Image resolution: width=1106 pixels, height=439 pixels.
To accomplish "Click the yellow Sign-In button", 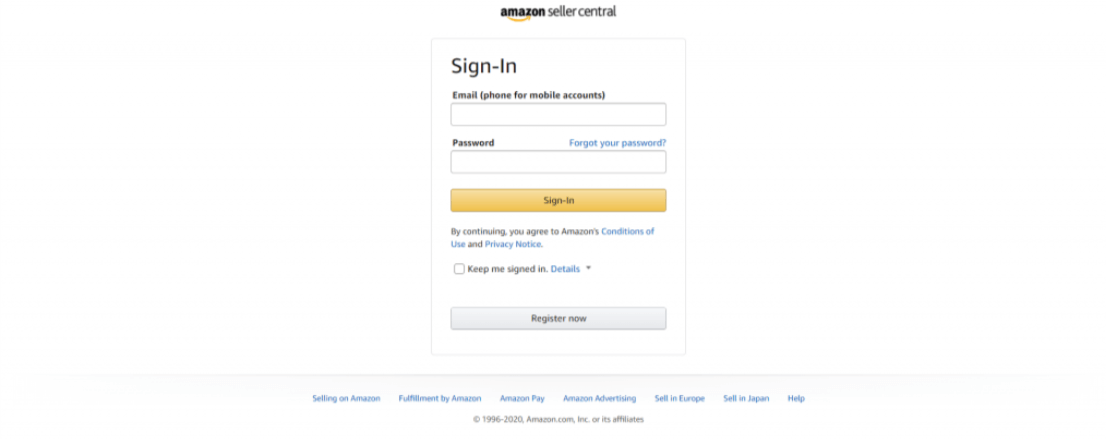I will [x=558, y=200].
